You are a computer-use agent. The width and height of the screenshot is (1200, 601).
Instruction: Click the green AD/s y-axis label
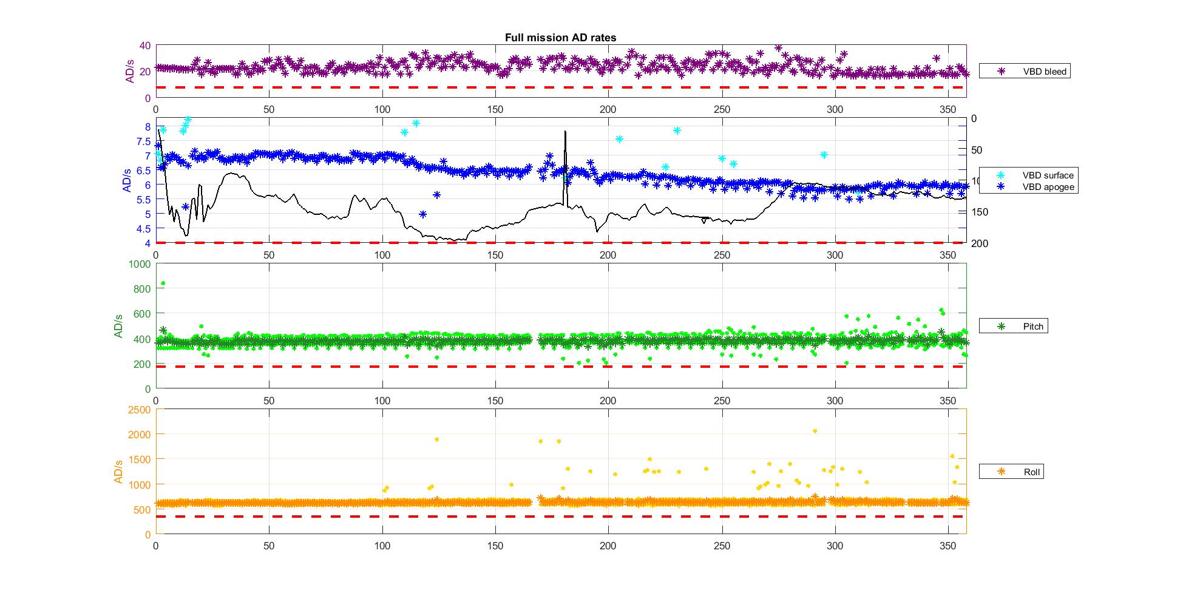(x=117, y=326)
